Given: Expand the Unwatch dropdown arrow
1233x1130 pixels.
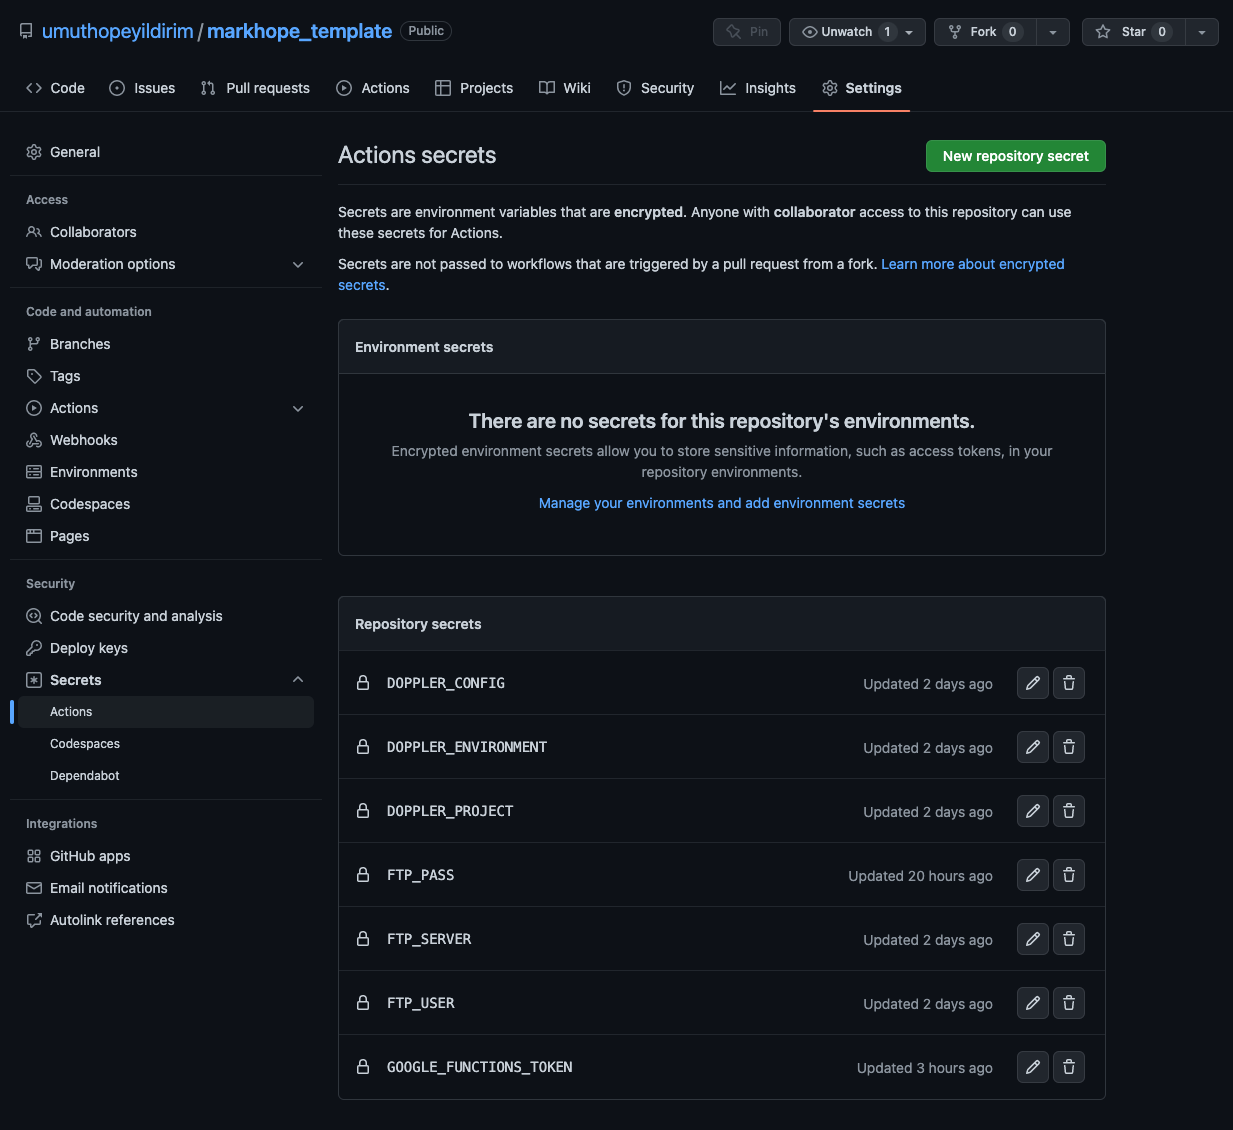Looking at the screenshot, I should point(908,31).
